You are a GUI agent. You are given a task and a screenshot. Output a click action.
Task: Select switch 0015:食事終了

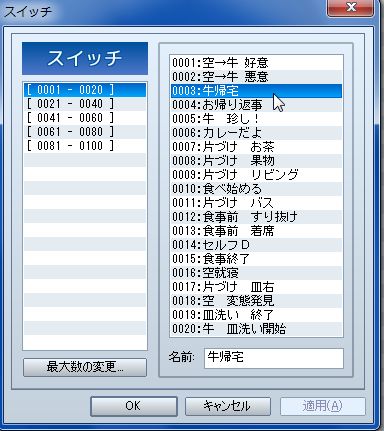click(x=256, y=259)
